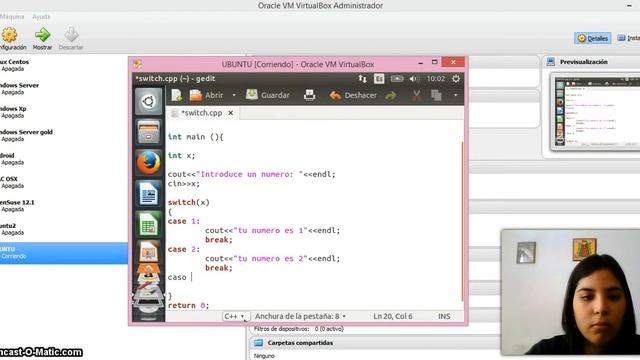Click the Carpetas compartidas section header
Image resolution: width=640 pixels, height=360 pixels.
[x=300, y=343]
